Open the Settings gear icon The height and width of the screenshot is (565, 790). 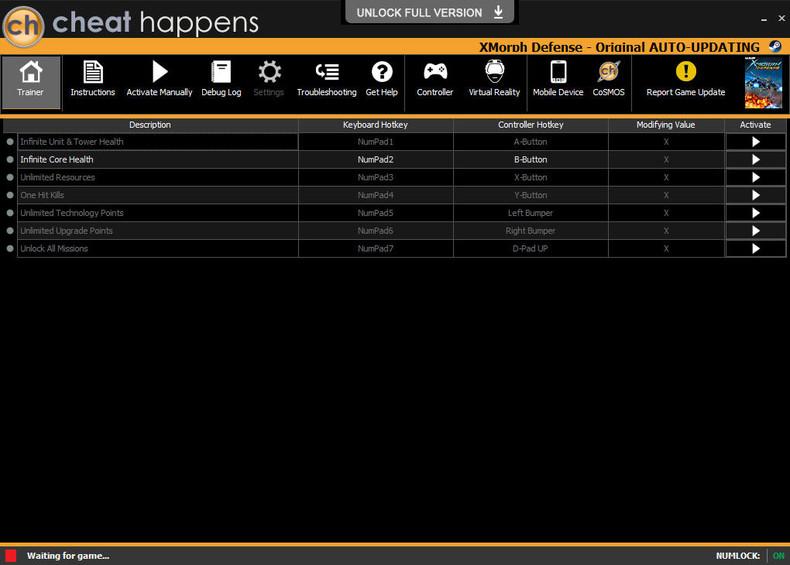coord(270,72)
